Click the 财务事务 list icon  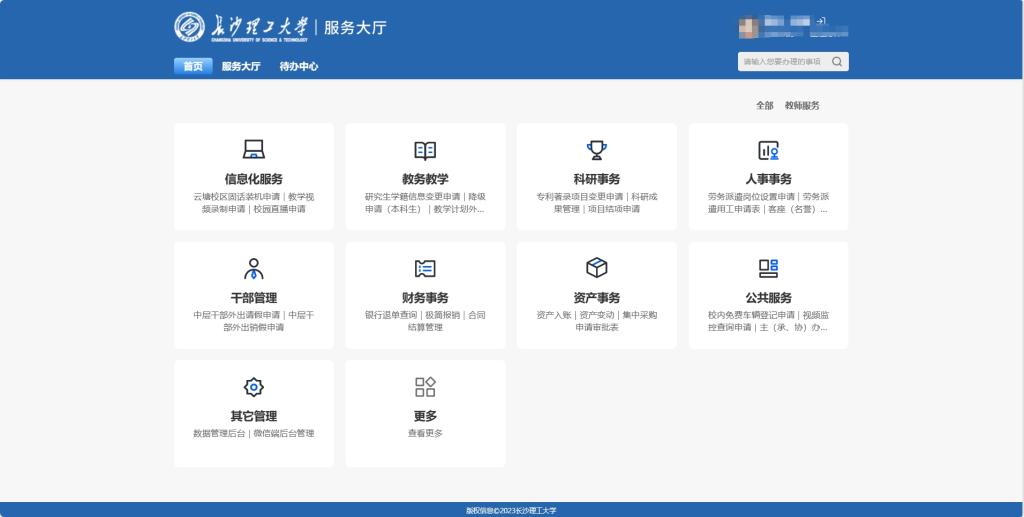pyautogui.click(x=425, y=268)
